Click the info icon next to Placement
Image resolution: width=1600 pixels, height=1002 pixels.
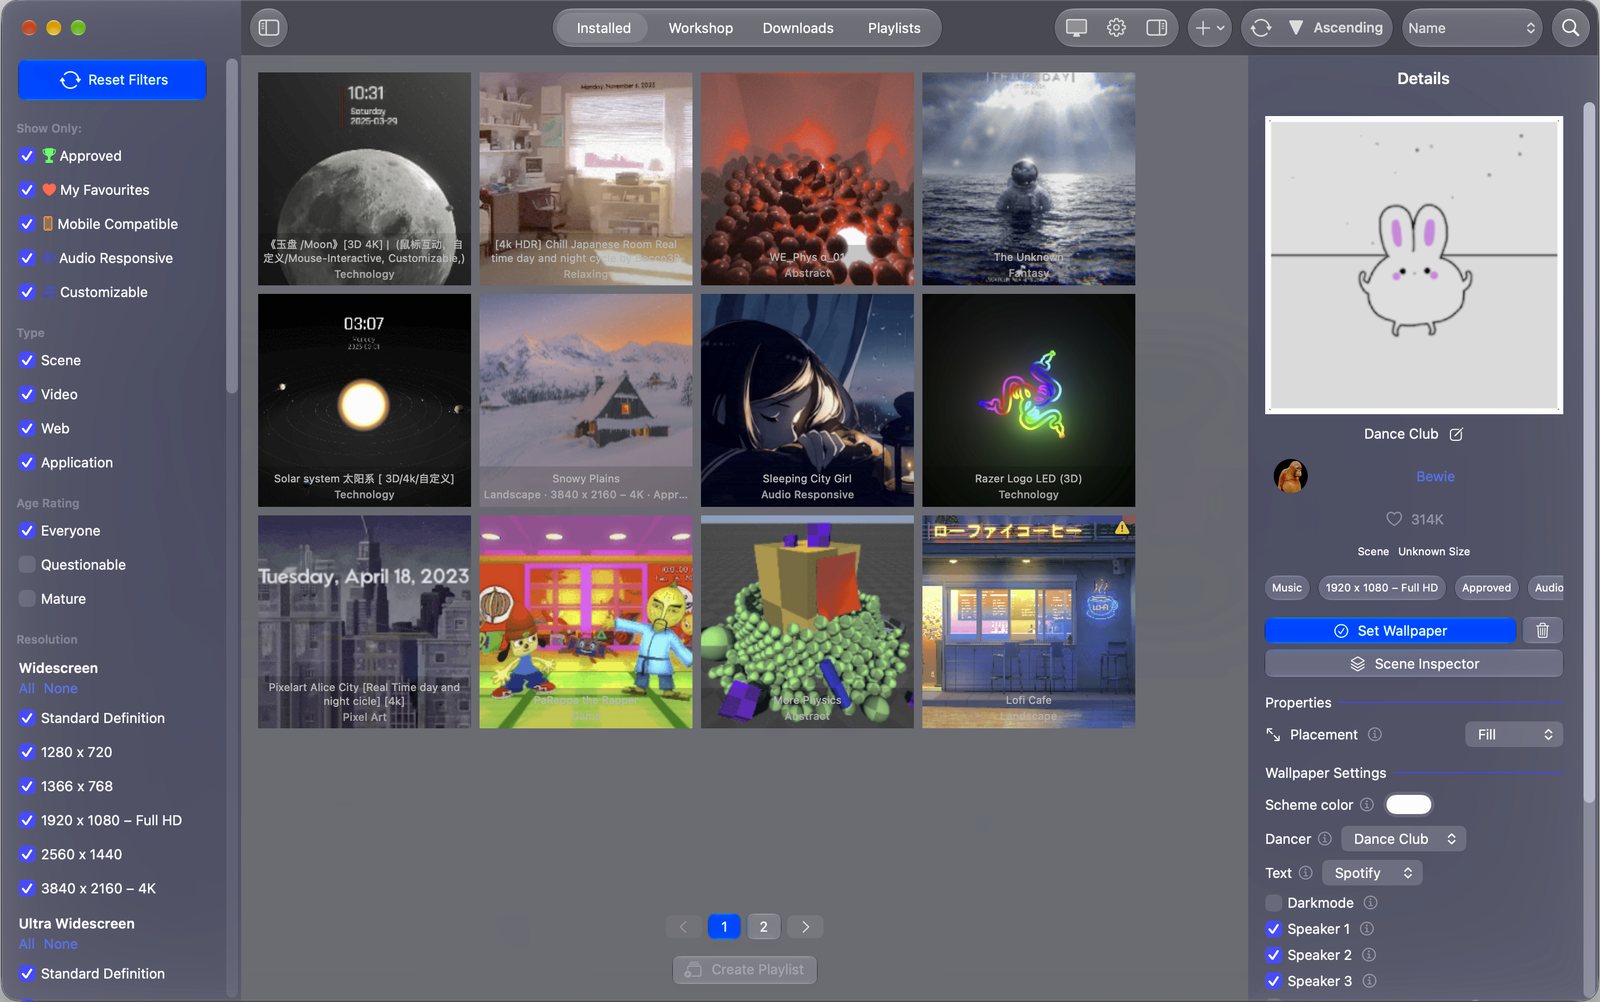[1375, 734]
